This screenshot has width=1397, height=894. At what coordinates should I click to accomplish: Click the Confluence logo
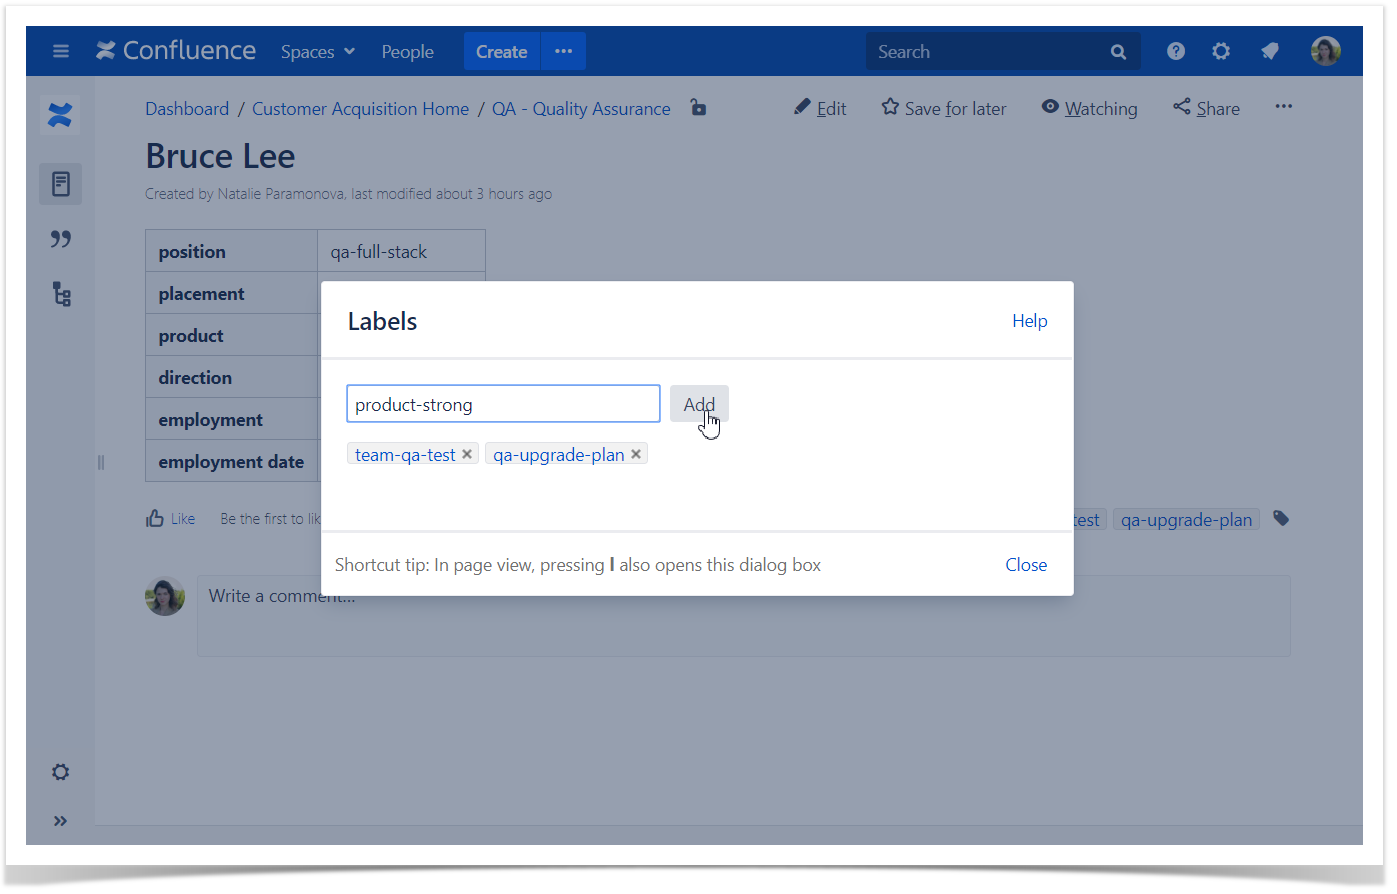pos(175,50)
